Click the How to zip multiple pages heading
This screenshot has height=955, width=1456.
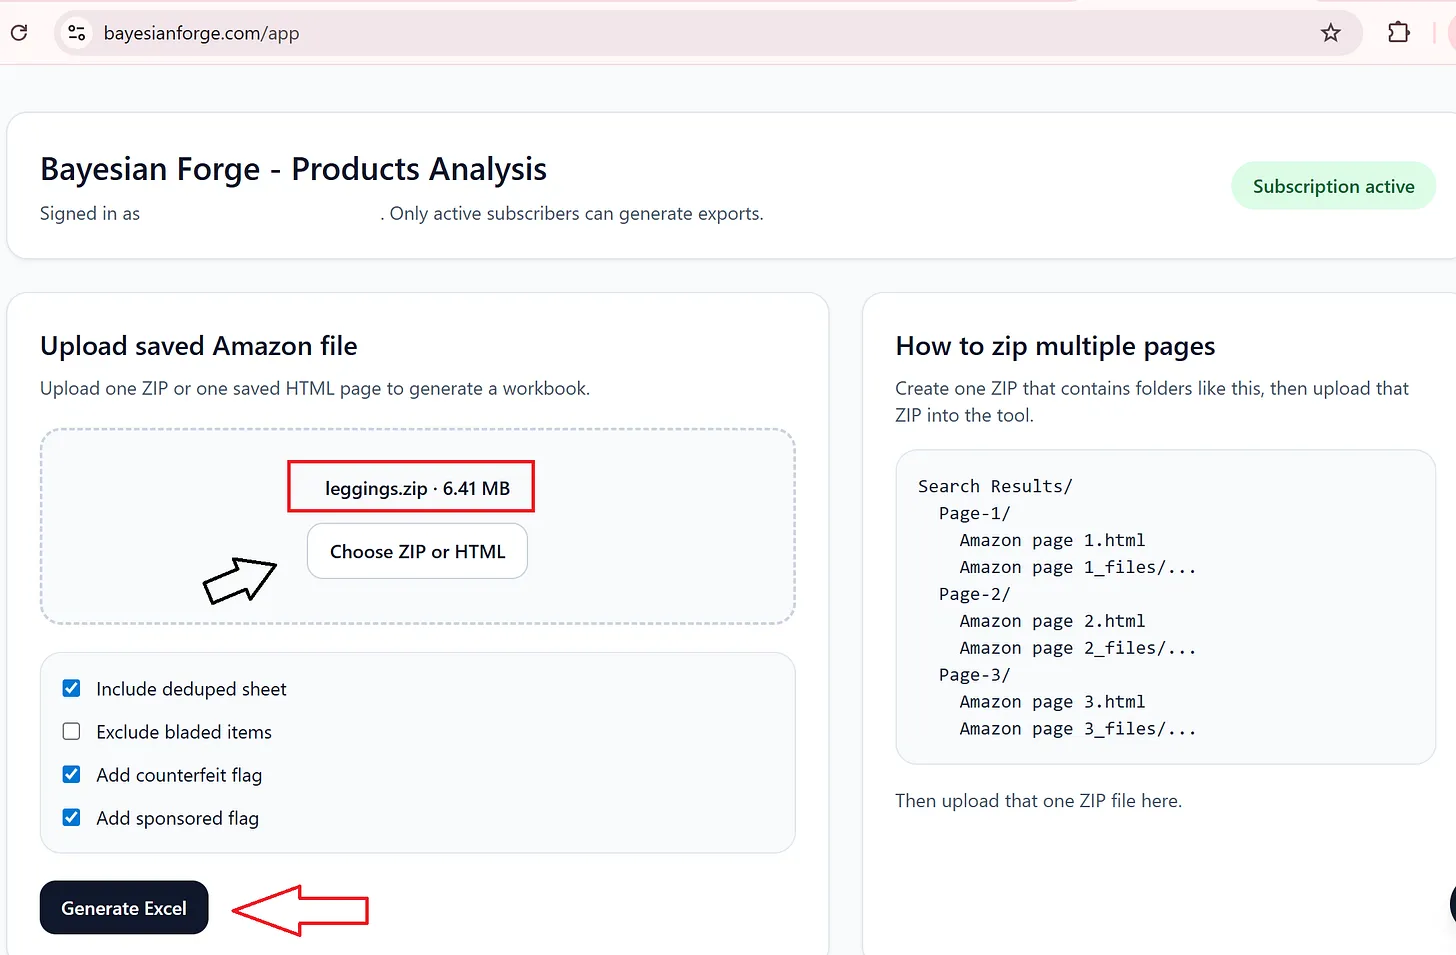1055,346
